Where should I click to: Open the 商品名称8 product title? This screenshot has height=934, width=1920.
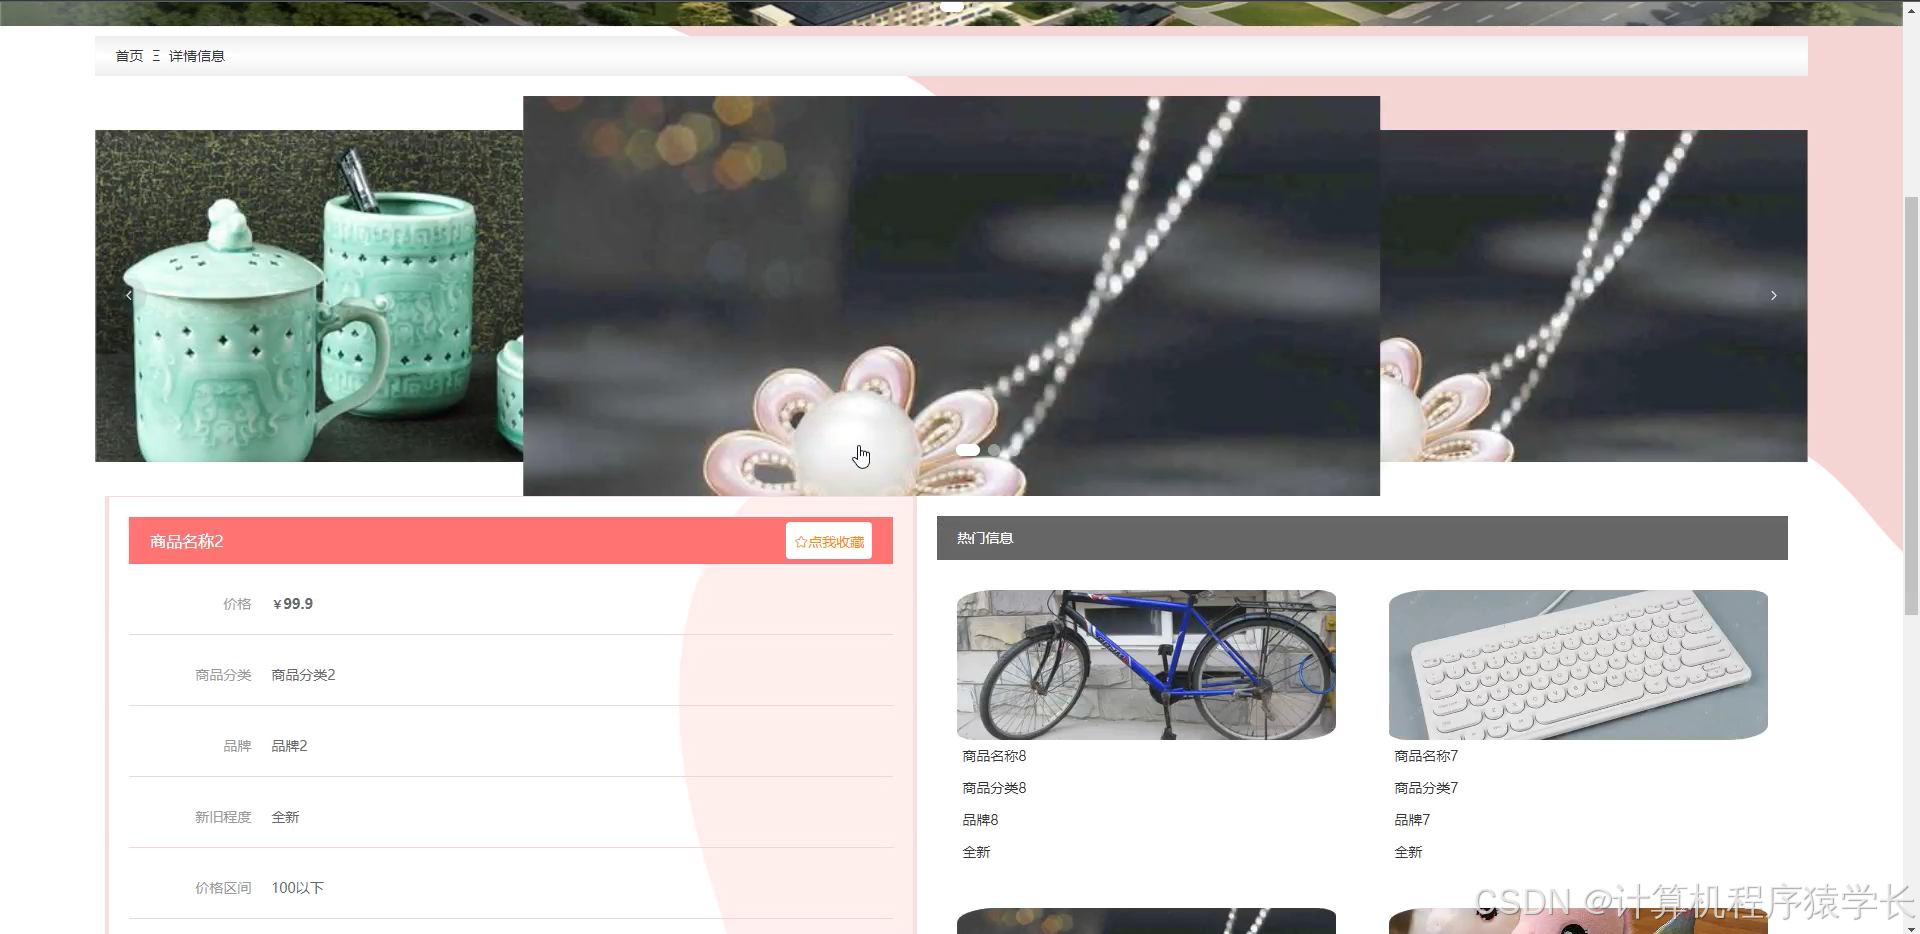click(994, 756)
